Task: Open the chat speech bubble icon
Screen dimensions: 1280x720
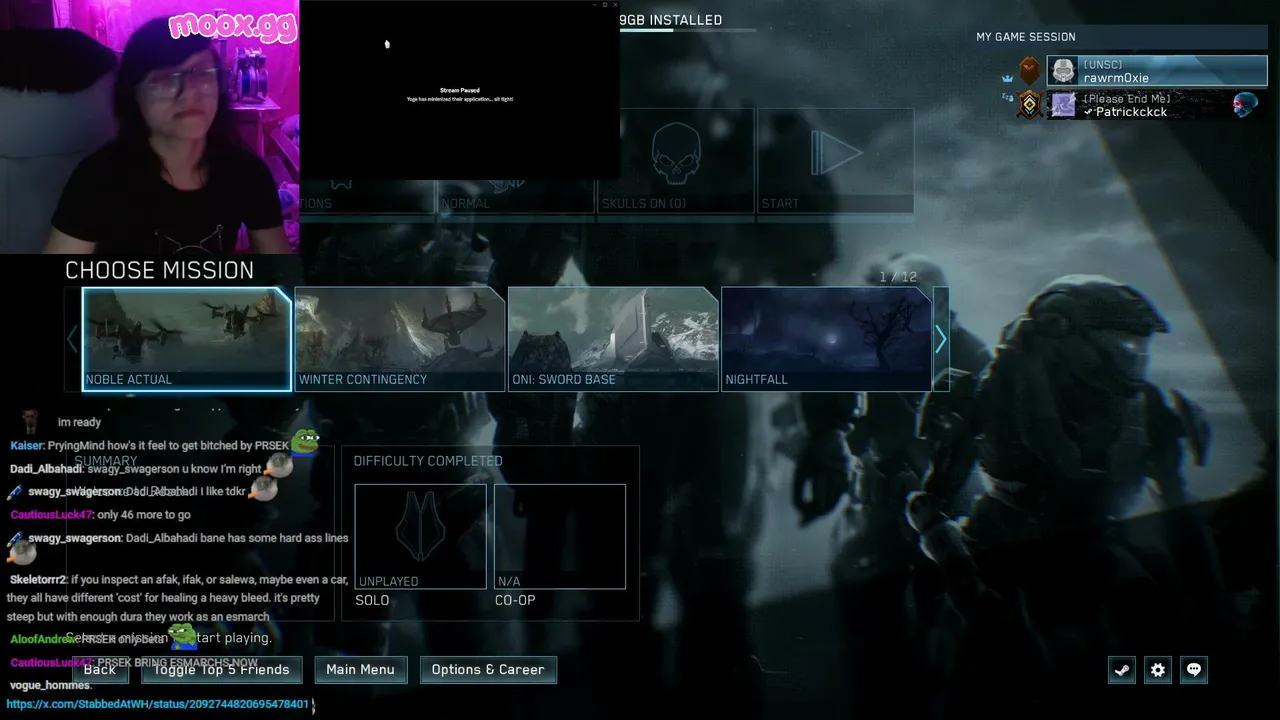Action: click(1194, 670)
